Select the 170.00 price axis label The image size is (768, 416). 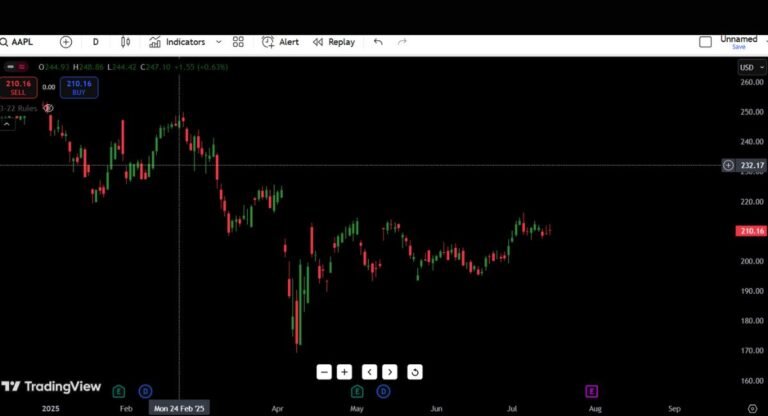[x=752, y=351]
